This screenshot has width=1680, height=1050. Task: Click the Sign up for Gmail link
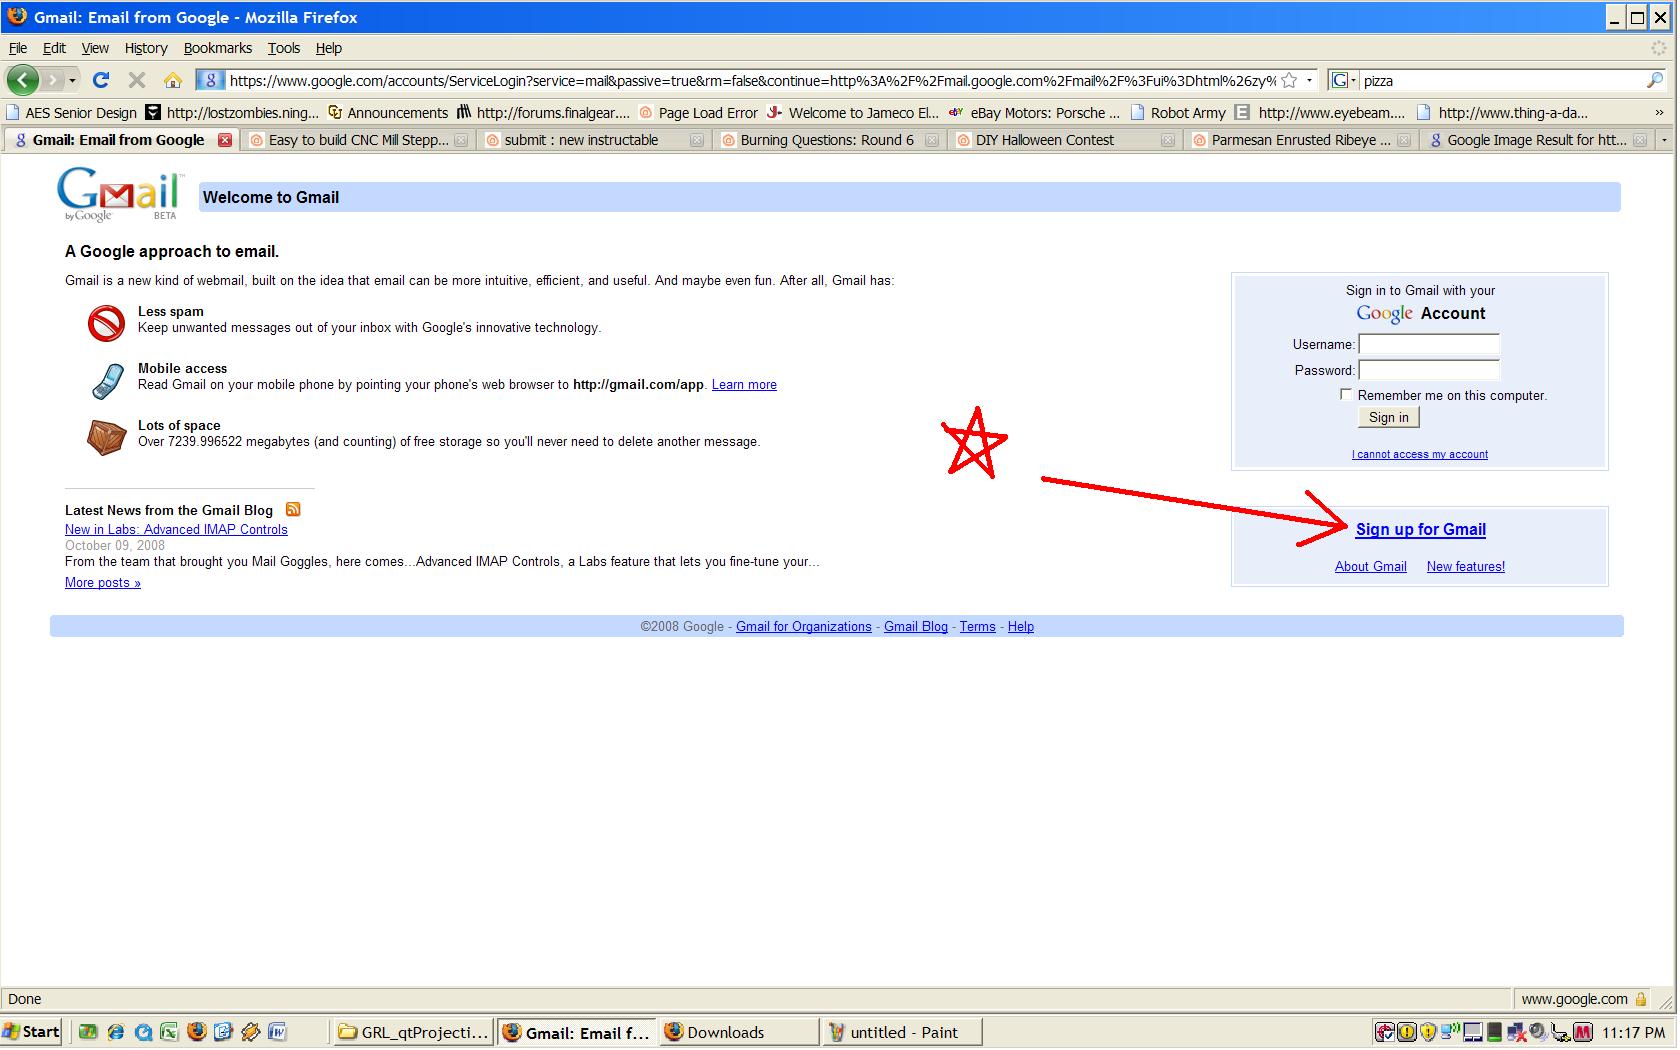click(x=1421, y=530)
